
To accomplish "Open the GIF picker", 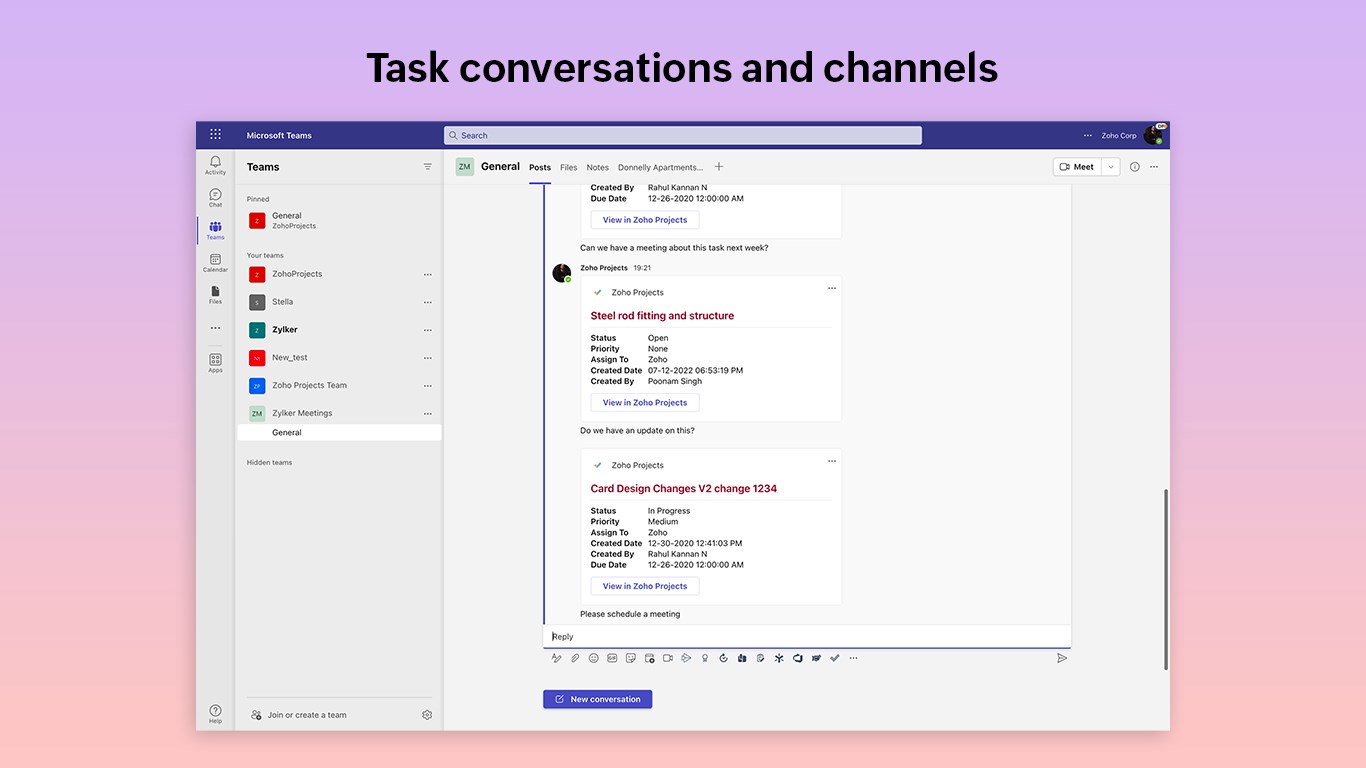I will tap(612, 658).
